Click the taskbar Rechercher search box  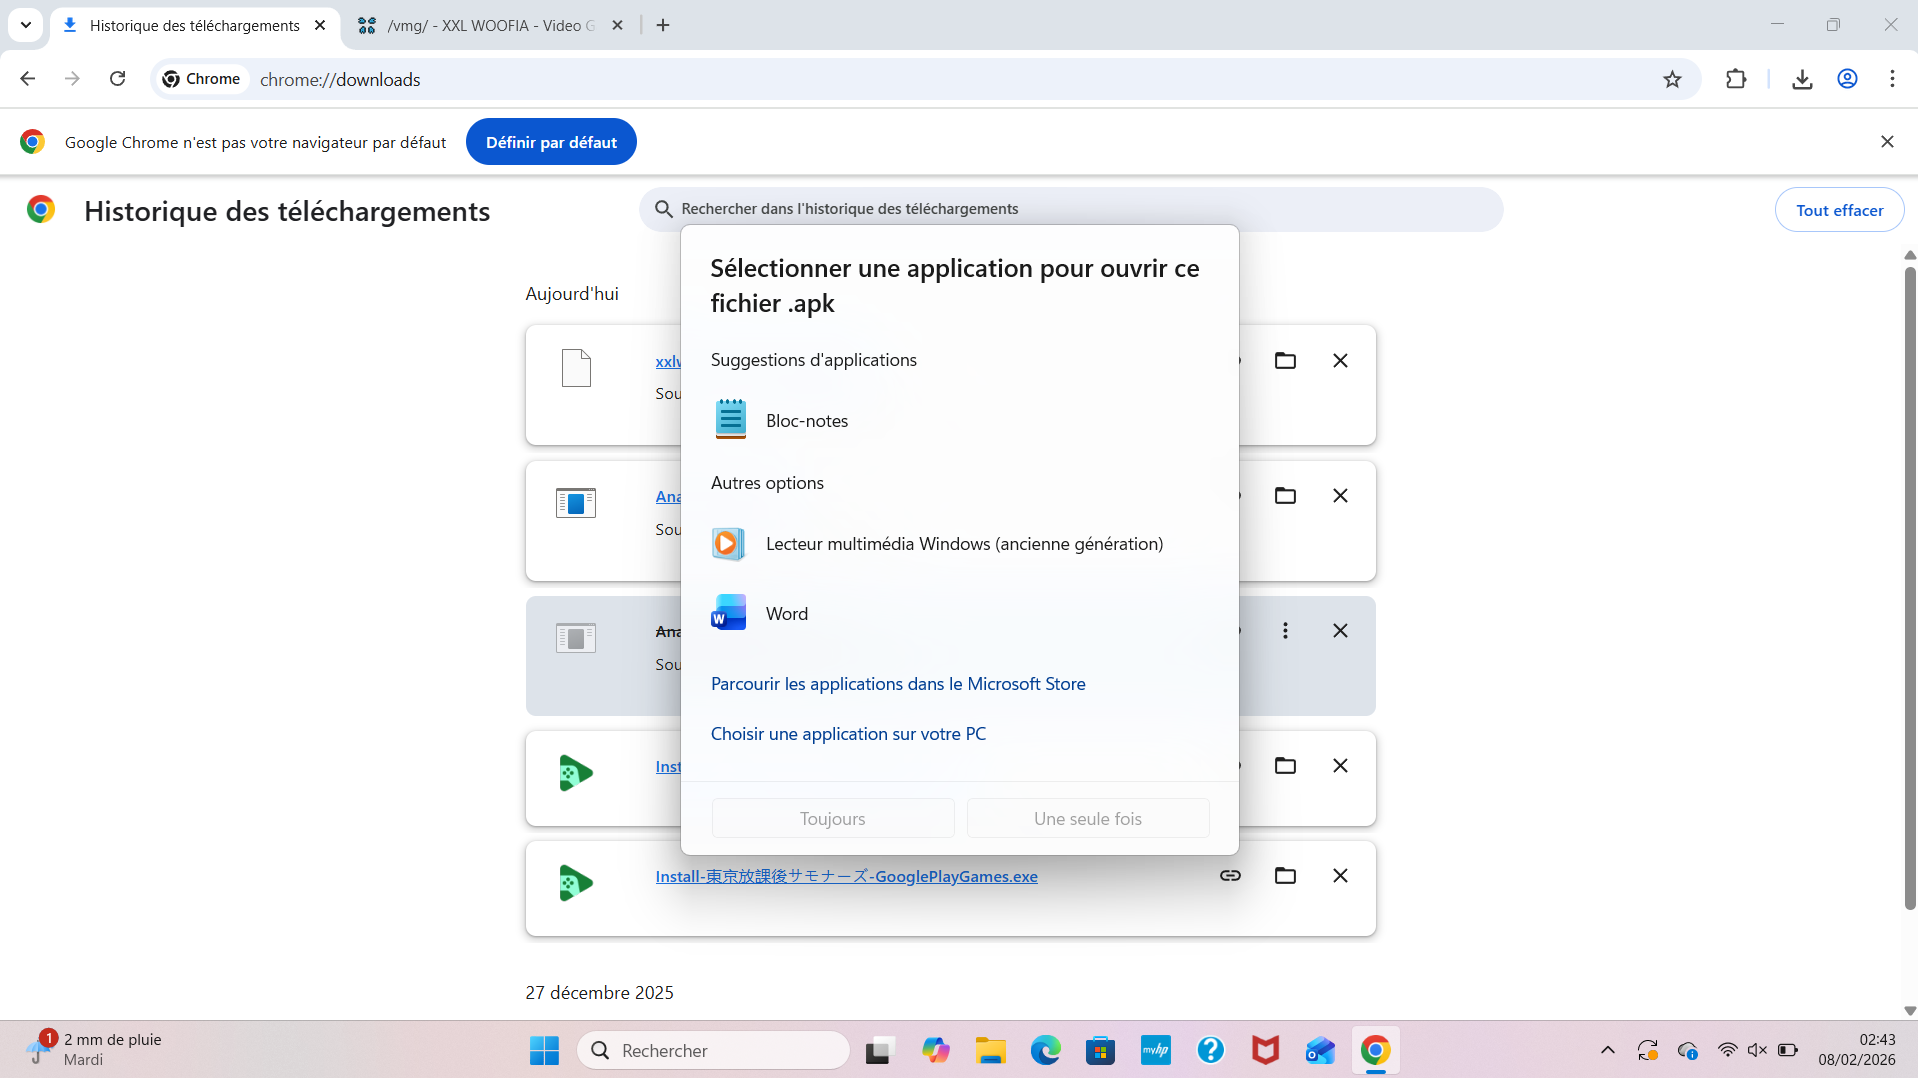coord(714,1050)
